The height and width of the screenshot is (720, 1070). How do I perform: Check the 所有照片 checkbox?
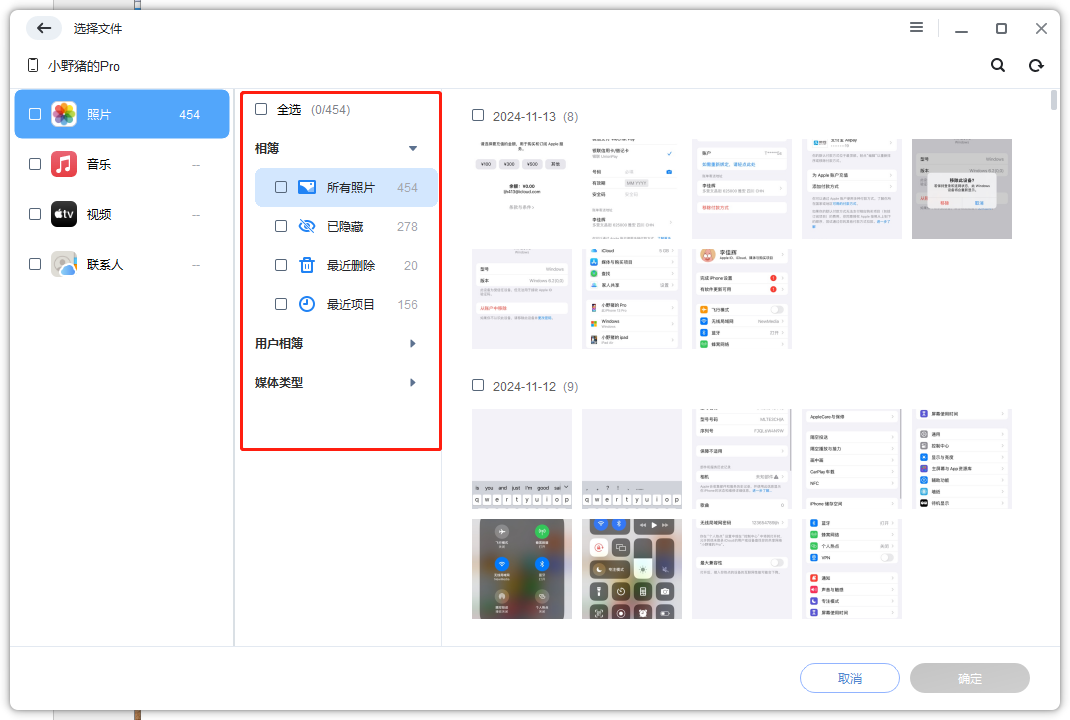281,187
